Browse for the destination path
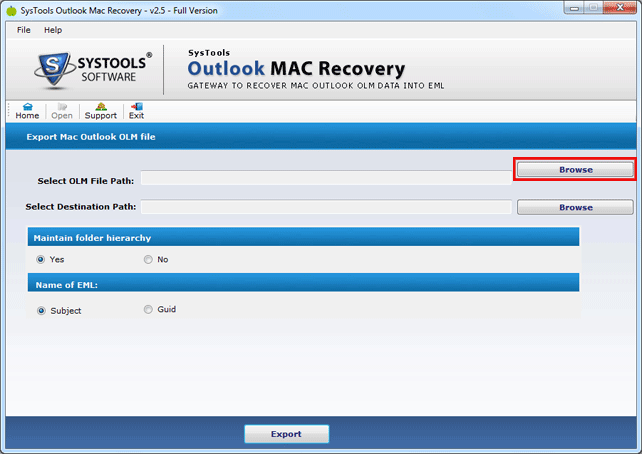 coord(575,207)
